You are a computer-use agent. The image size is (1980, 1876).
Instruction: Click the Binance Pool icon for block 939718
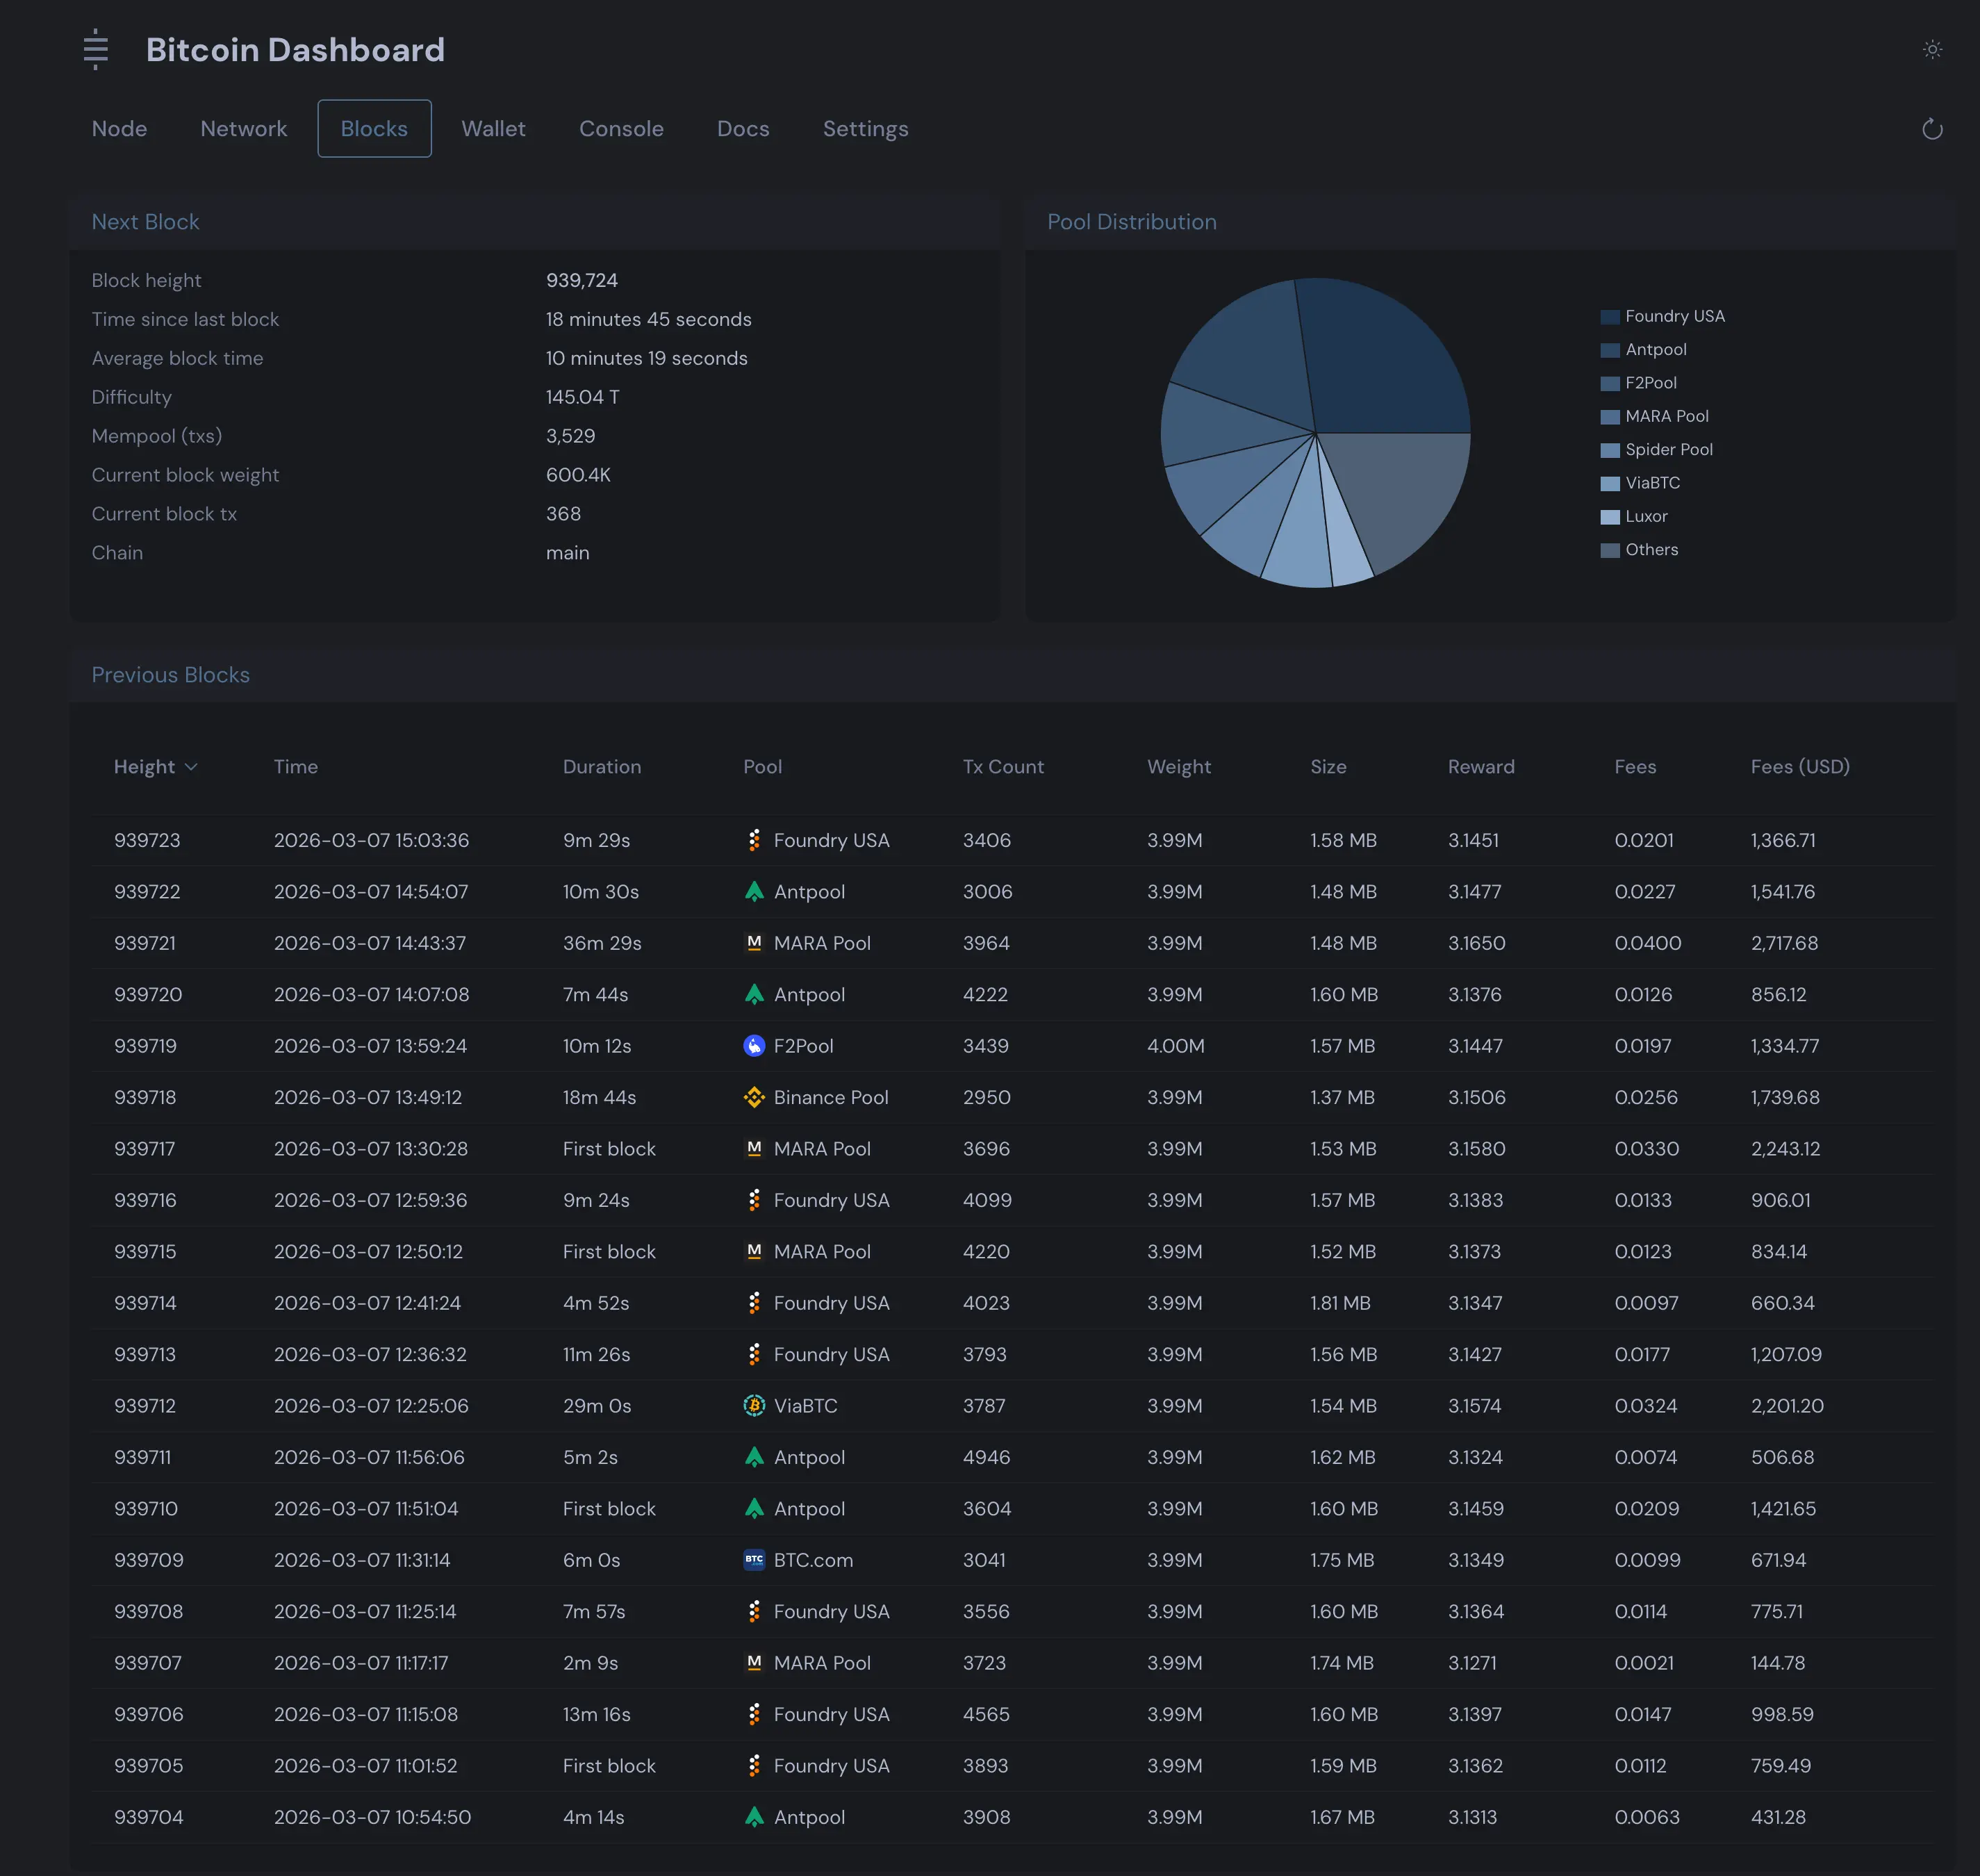[x=753, y=1097]
